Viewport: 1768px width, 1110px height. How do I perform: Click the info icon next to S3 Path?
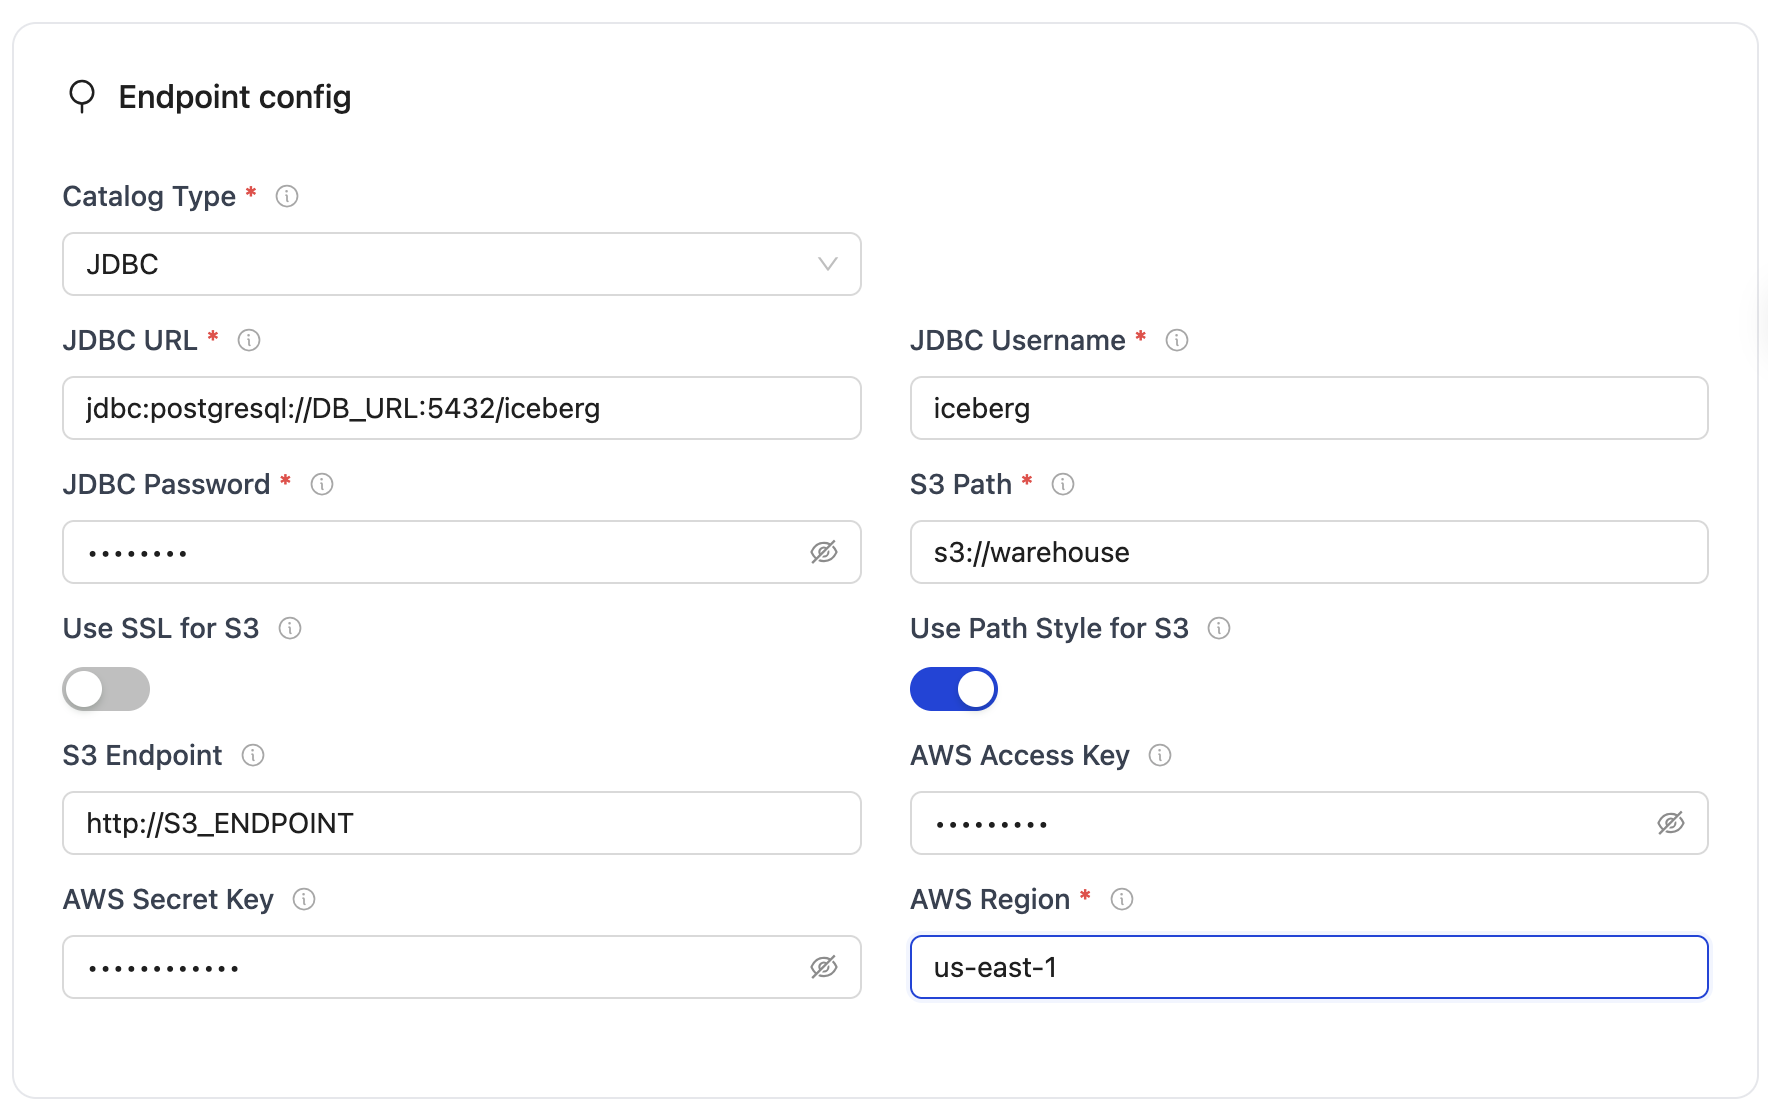tap(1063, 484)
